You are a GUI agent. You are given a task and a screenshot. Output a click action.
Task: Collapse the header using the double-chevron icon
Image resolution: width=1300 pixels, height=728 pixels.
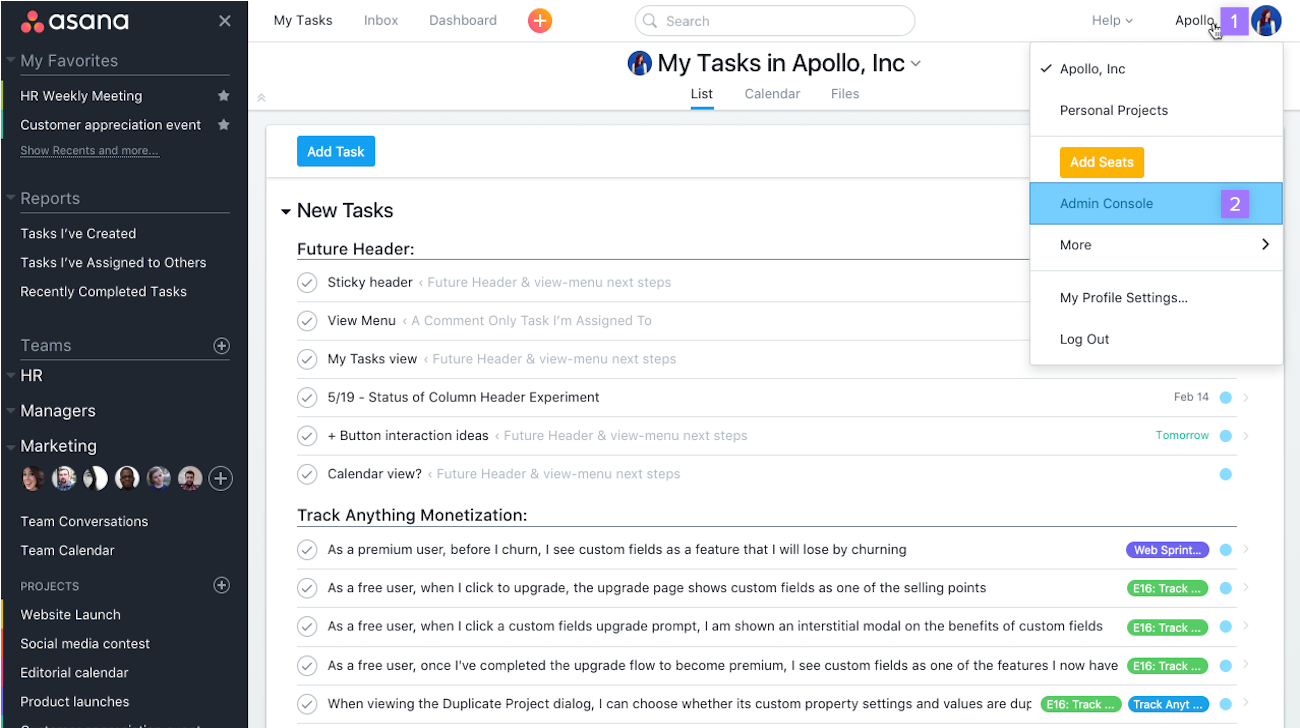262,98
